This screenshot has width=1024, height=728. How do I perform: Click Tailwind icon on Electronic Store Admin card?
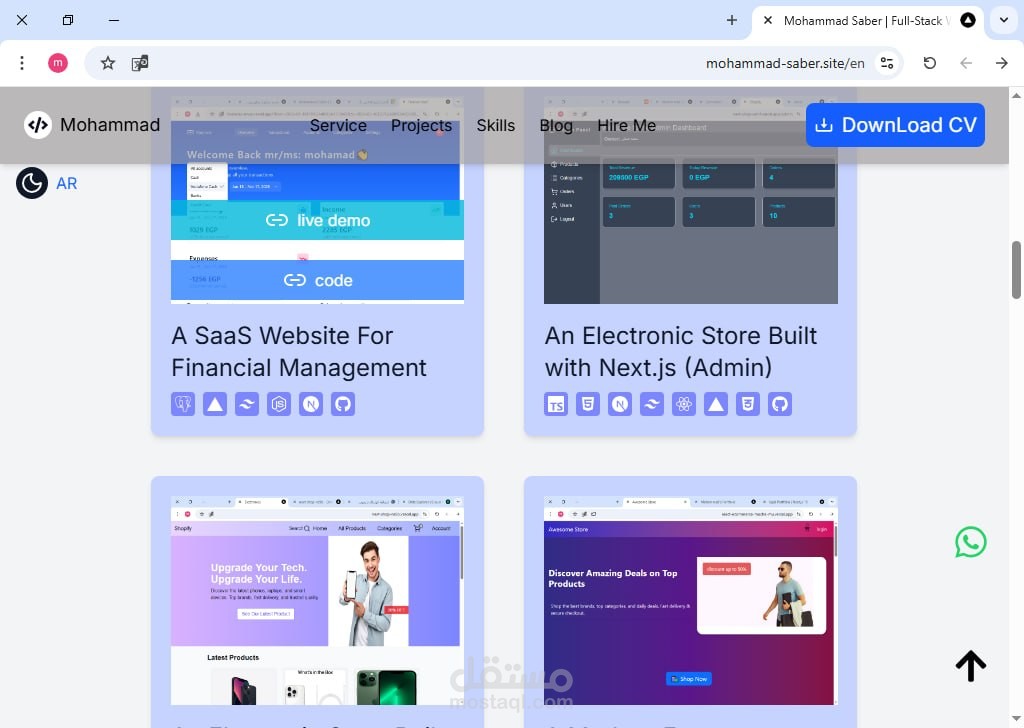(x=652, y=404)
